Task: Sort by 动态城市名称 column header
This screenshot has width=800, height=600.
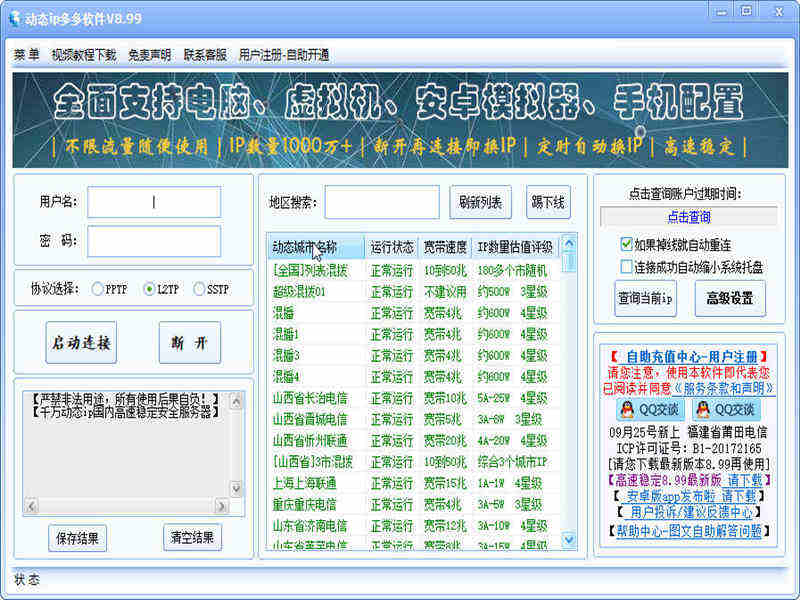Action: click(x=316, y=247)
